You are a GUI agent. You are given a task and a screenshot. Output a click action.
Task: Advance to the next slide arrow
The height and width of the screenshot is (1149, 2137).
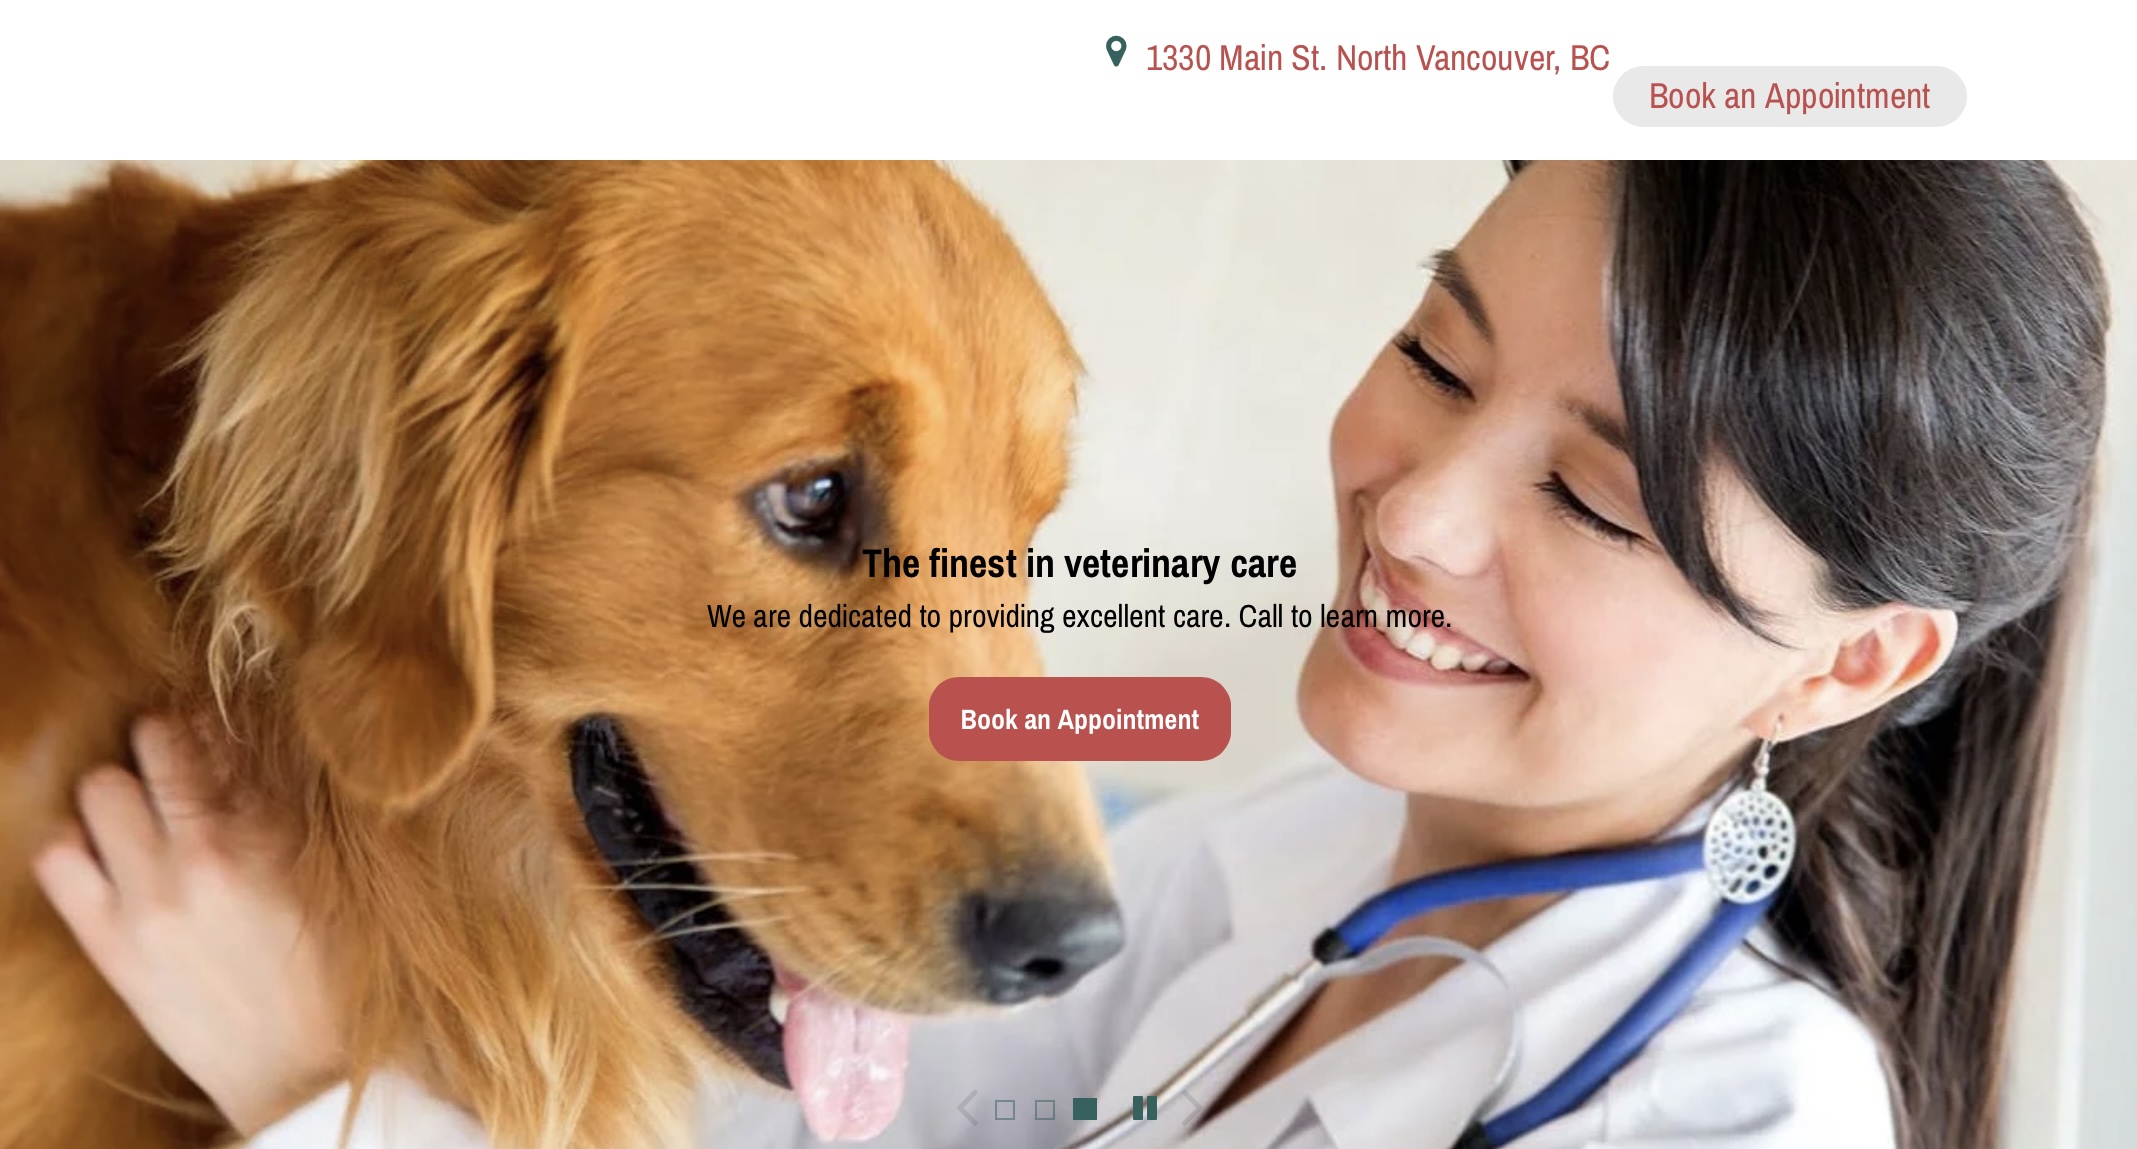tap(1192, 1108)
